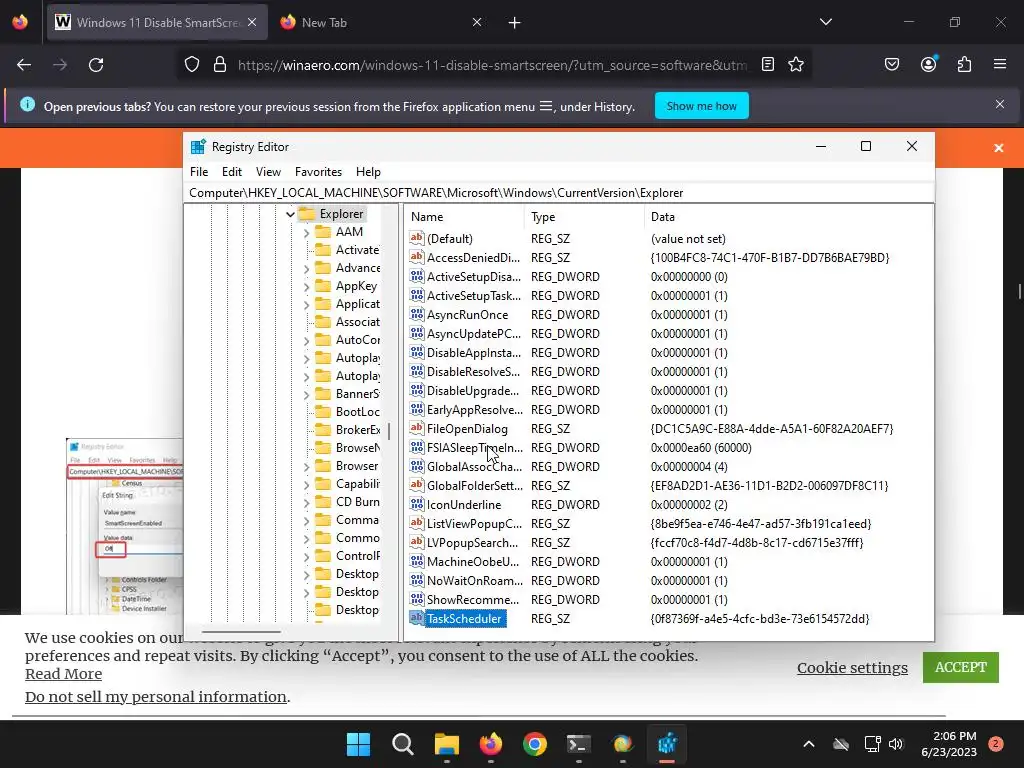Click the ListViewPopupC string icon
Image resolution: width=1024 pixels, height=768 pixels.
[417, 523]
